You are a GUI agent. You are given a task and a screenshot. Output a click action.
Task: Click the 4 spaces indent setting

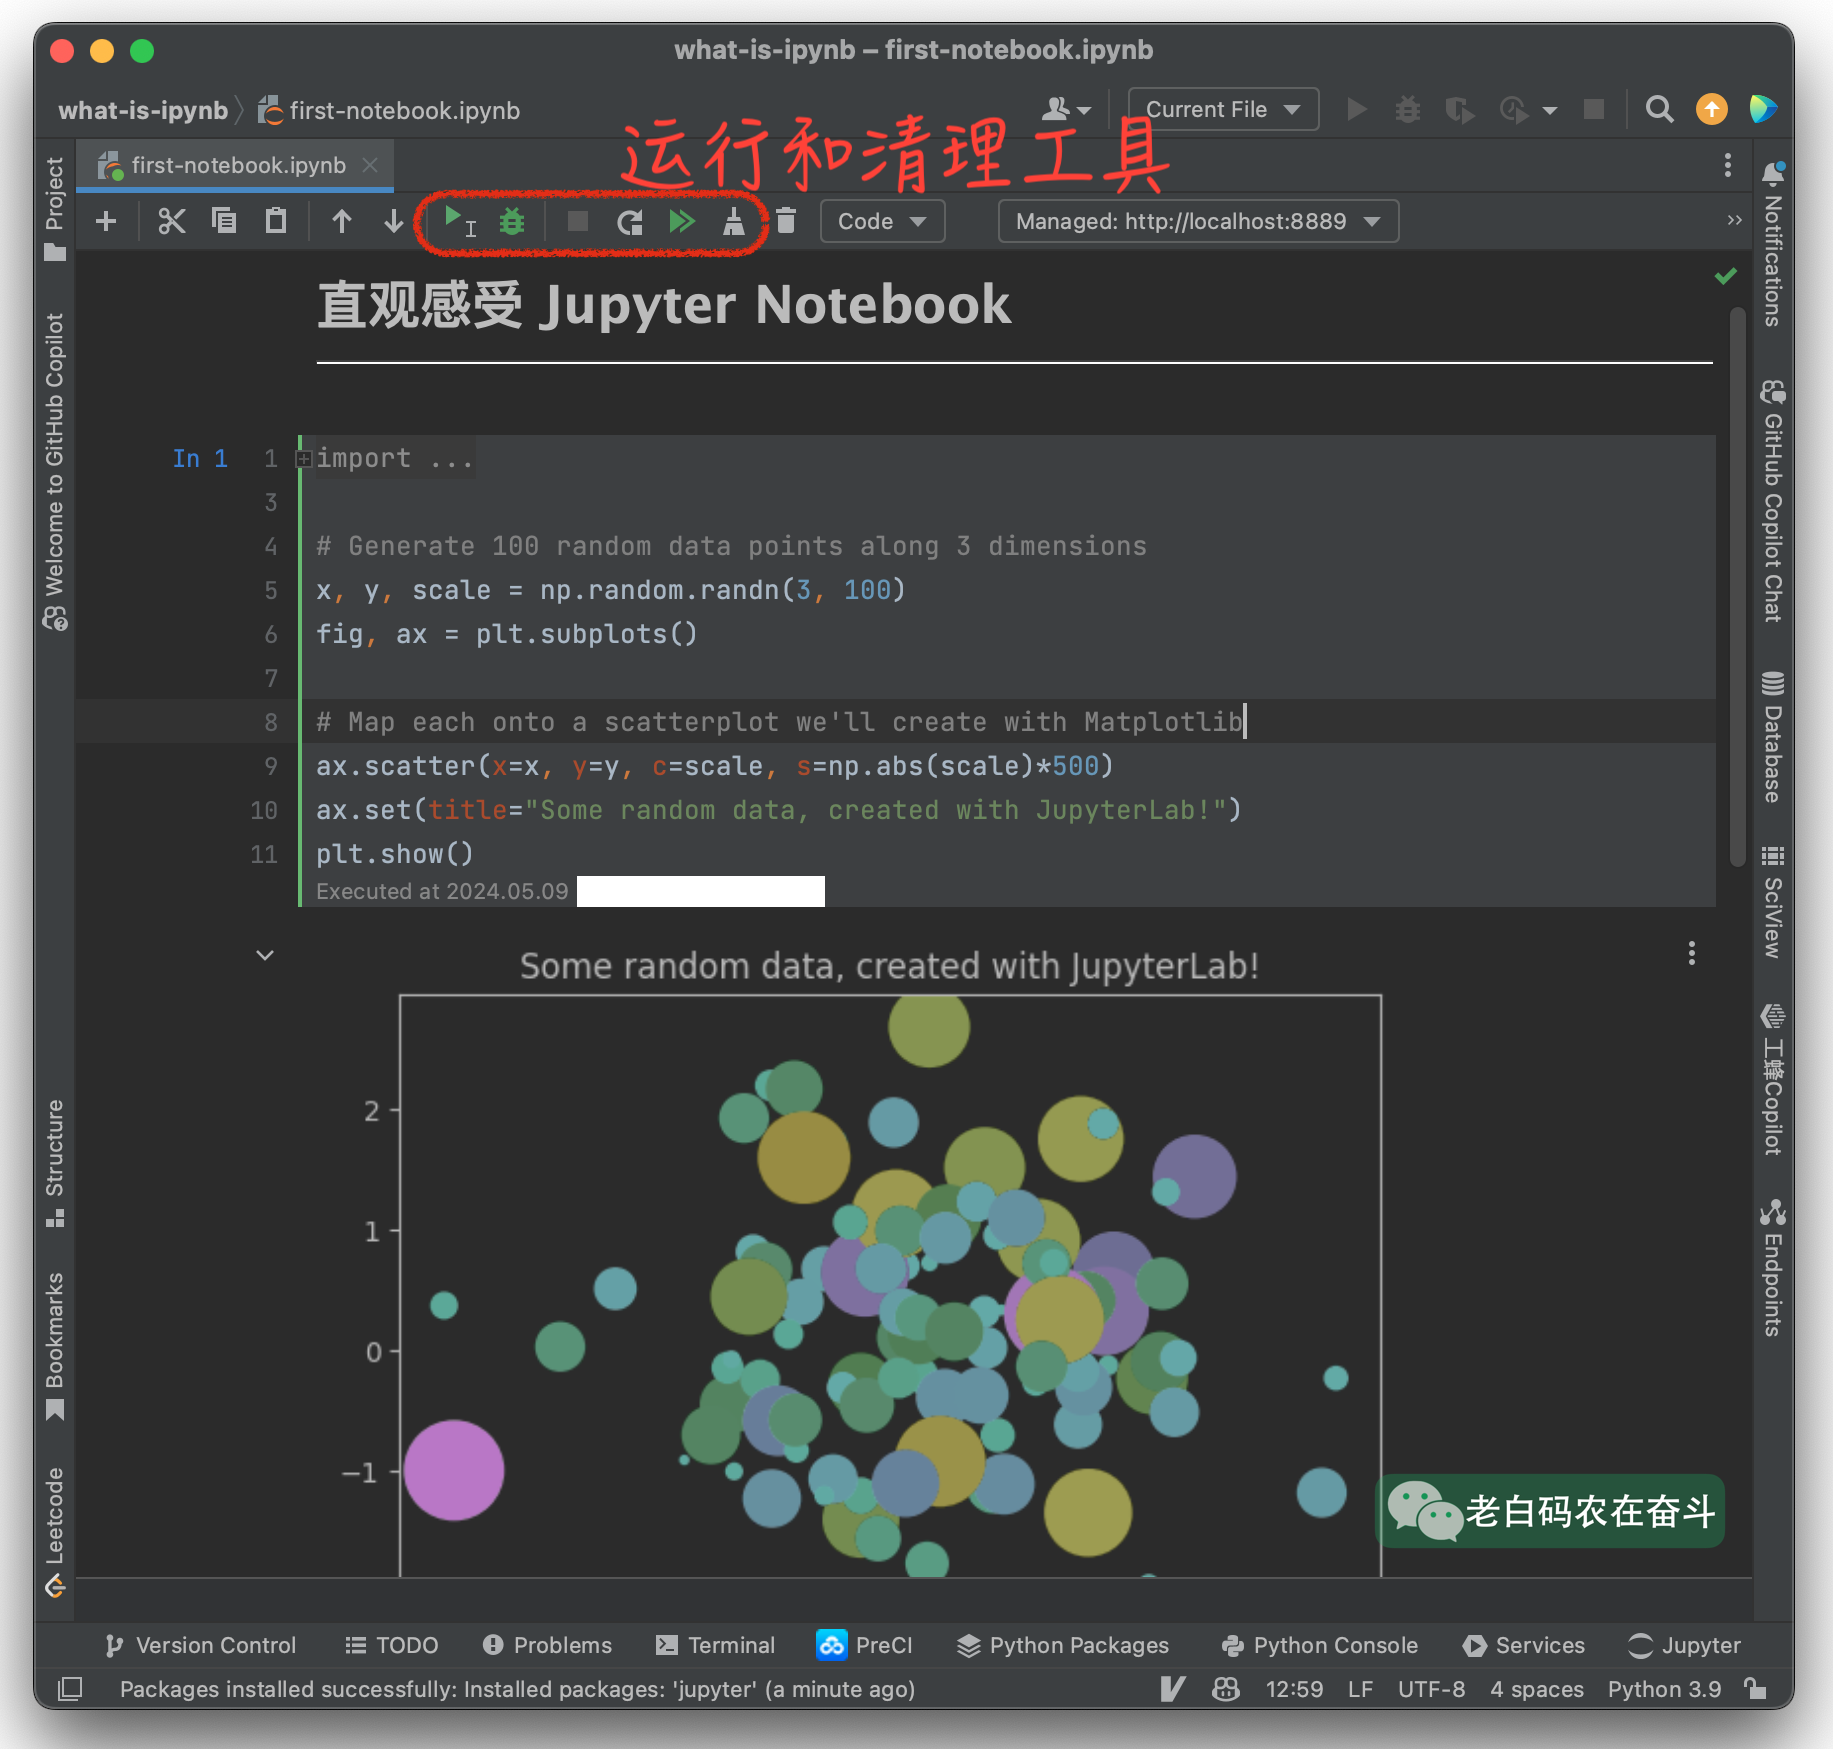(1536, 1689)
